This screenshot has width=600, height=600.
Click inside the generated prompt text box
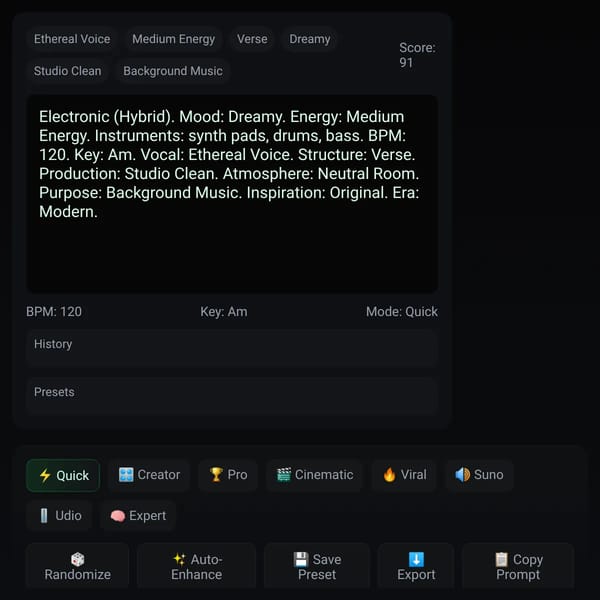232,194
